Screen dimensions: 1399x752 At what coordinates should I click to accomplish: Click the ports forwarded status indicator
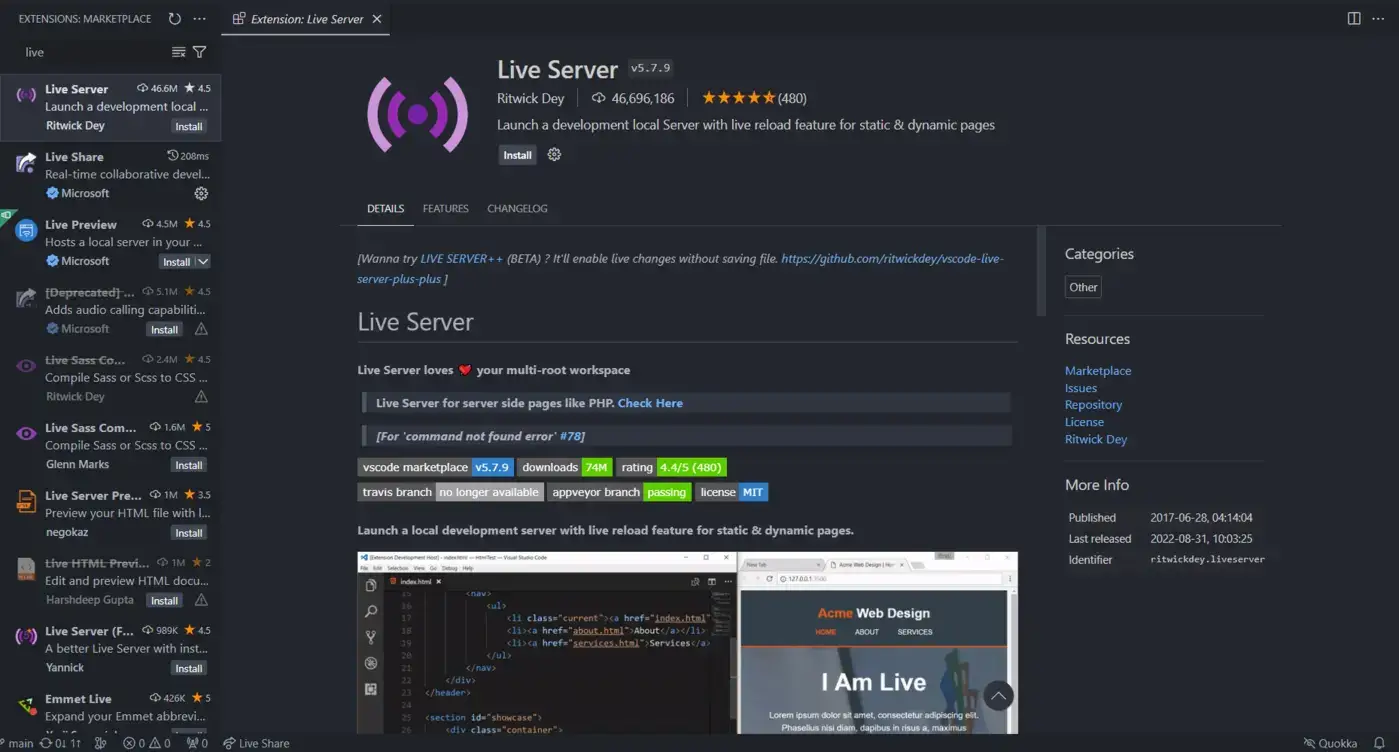point(197,743)
